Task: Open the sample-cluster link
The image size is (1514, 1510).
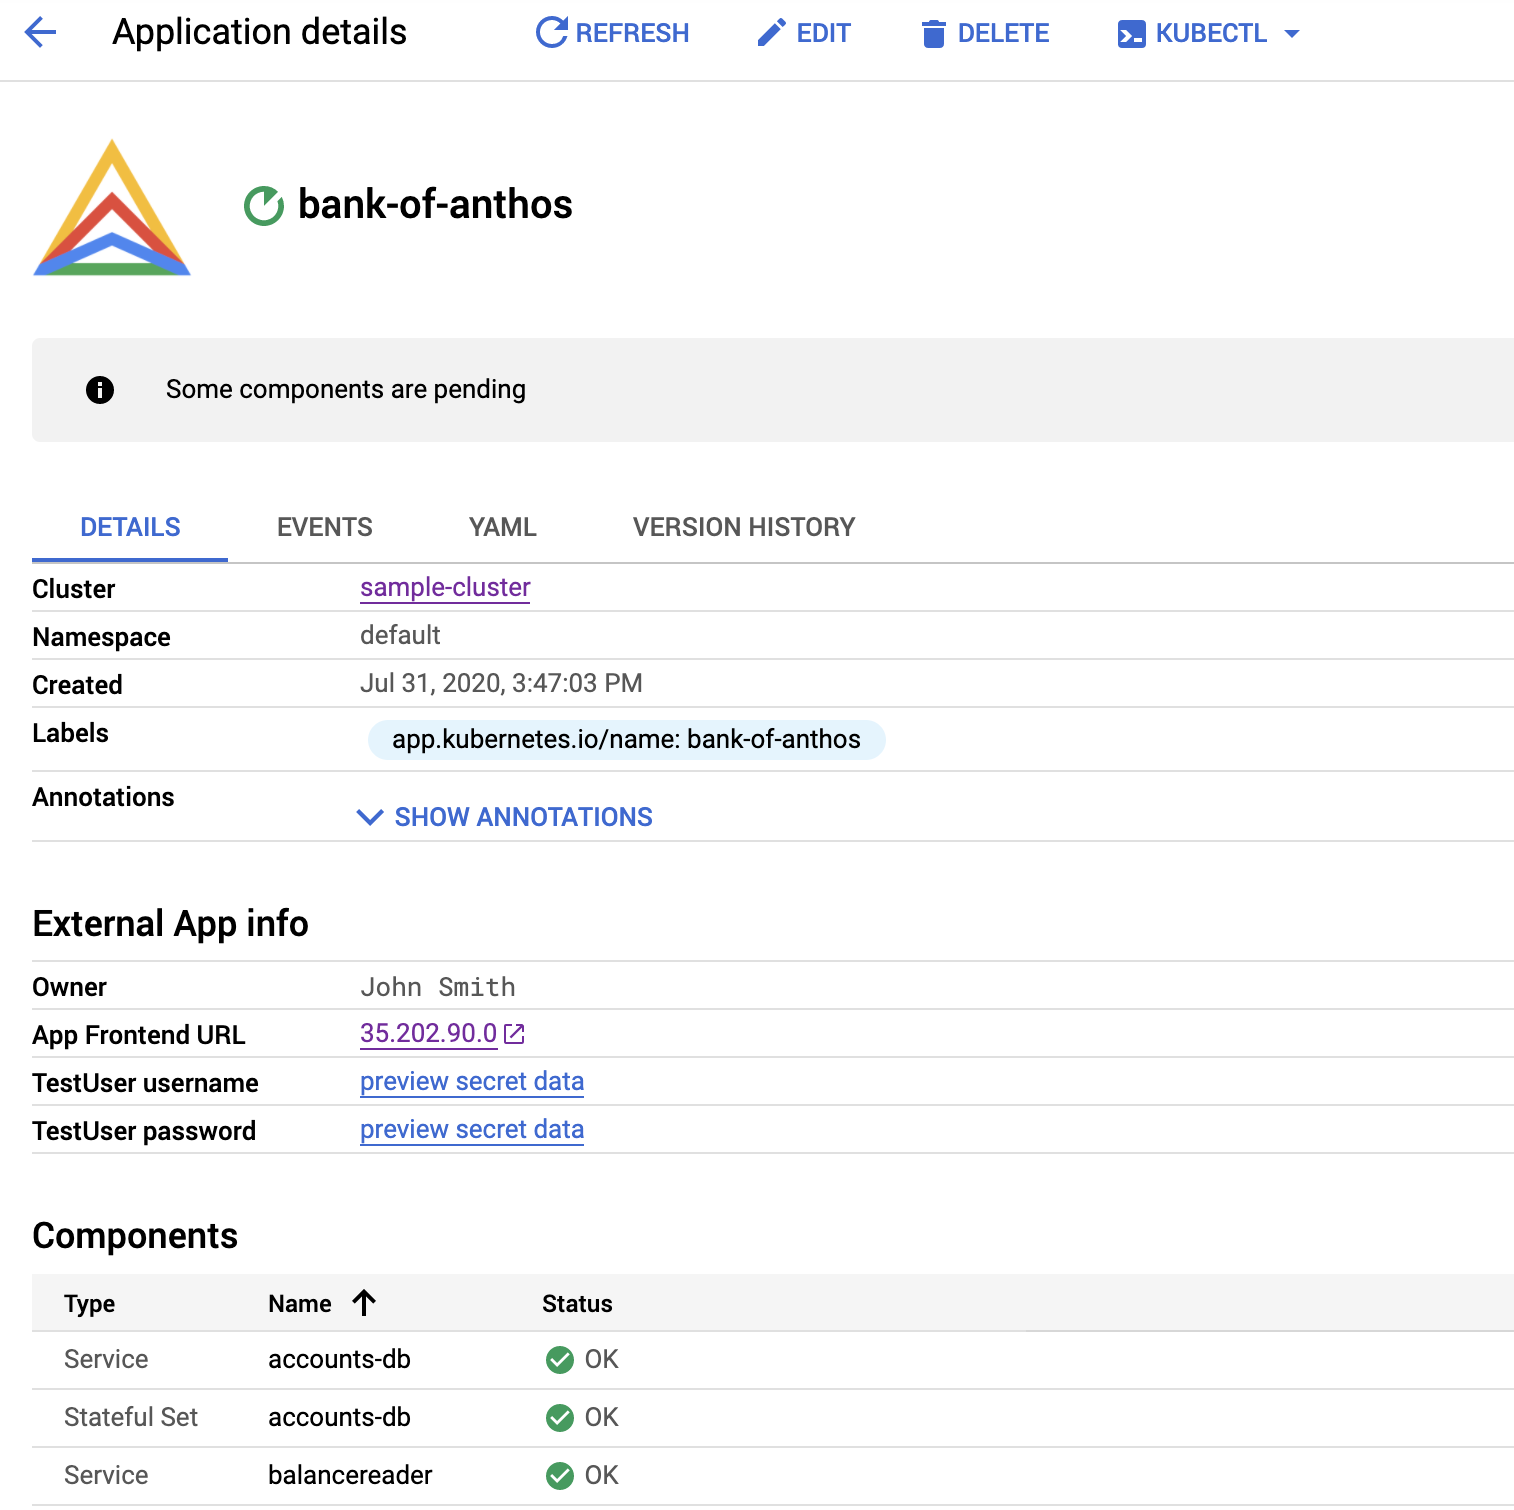Action: coord(445,588)
